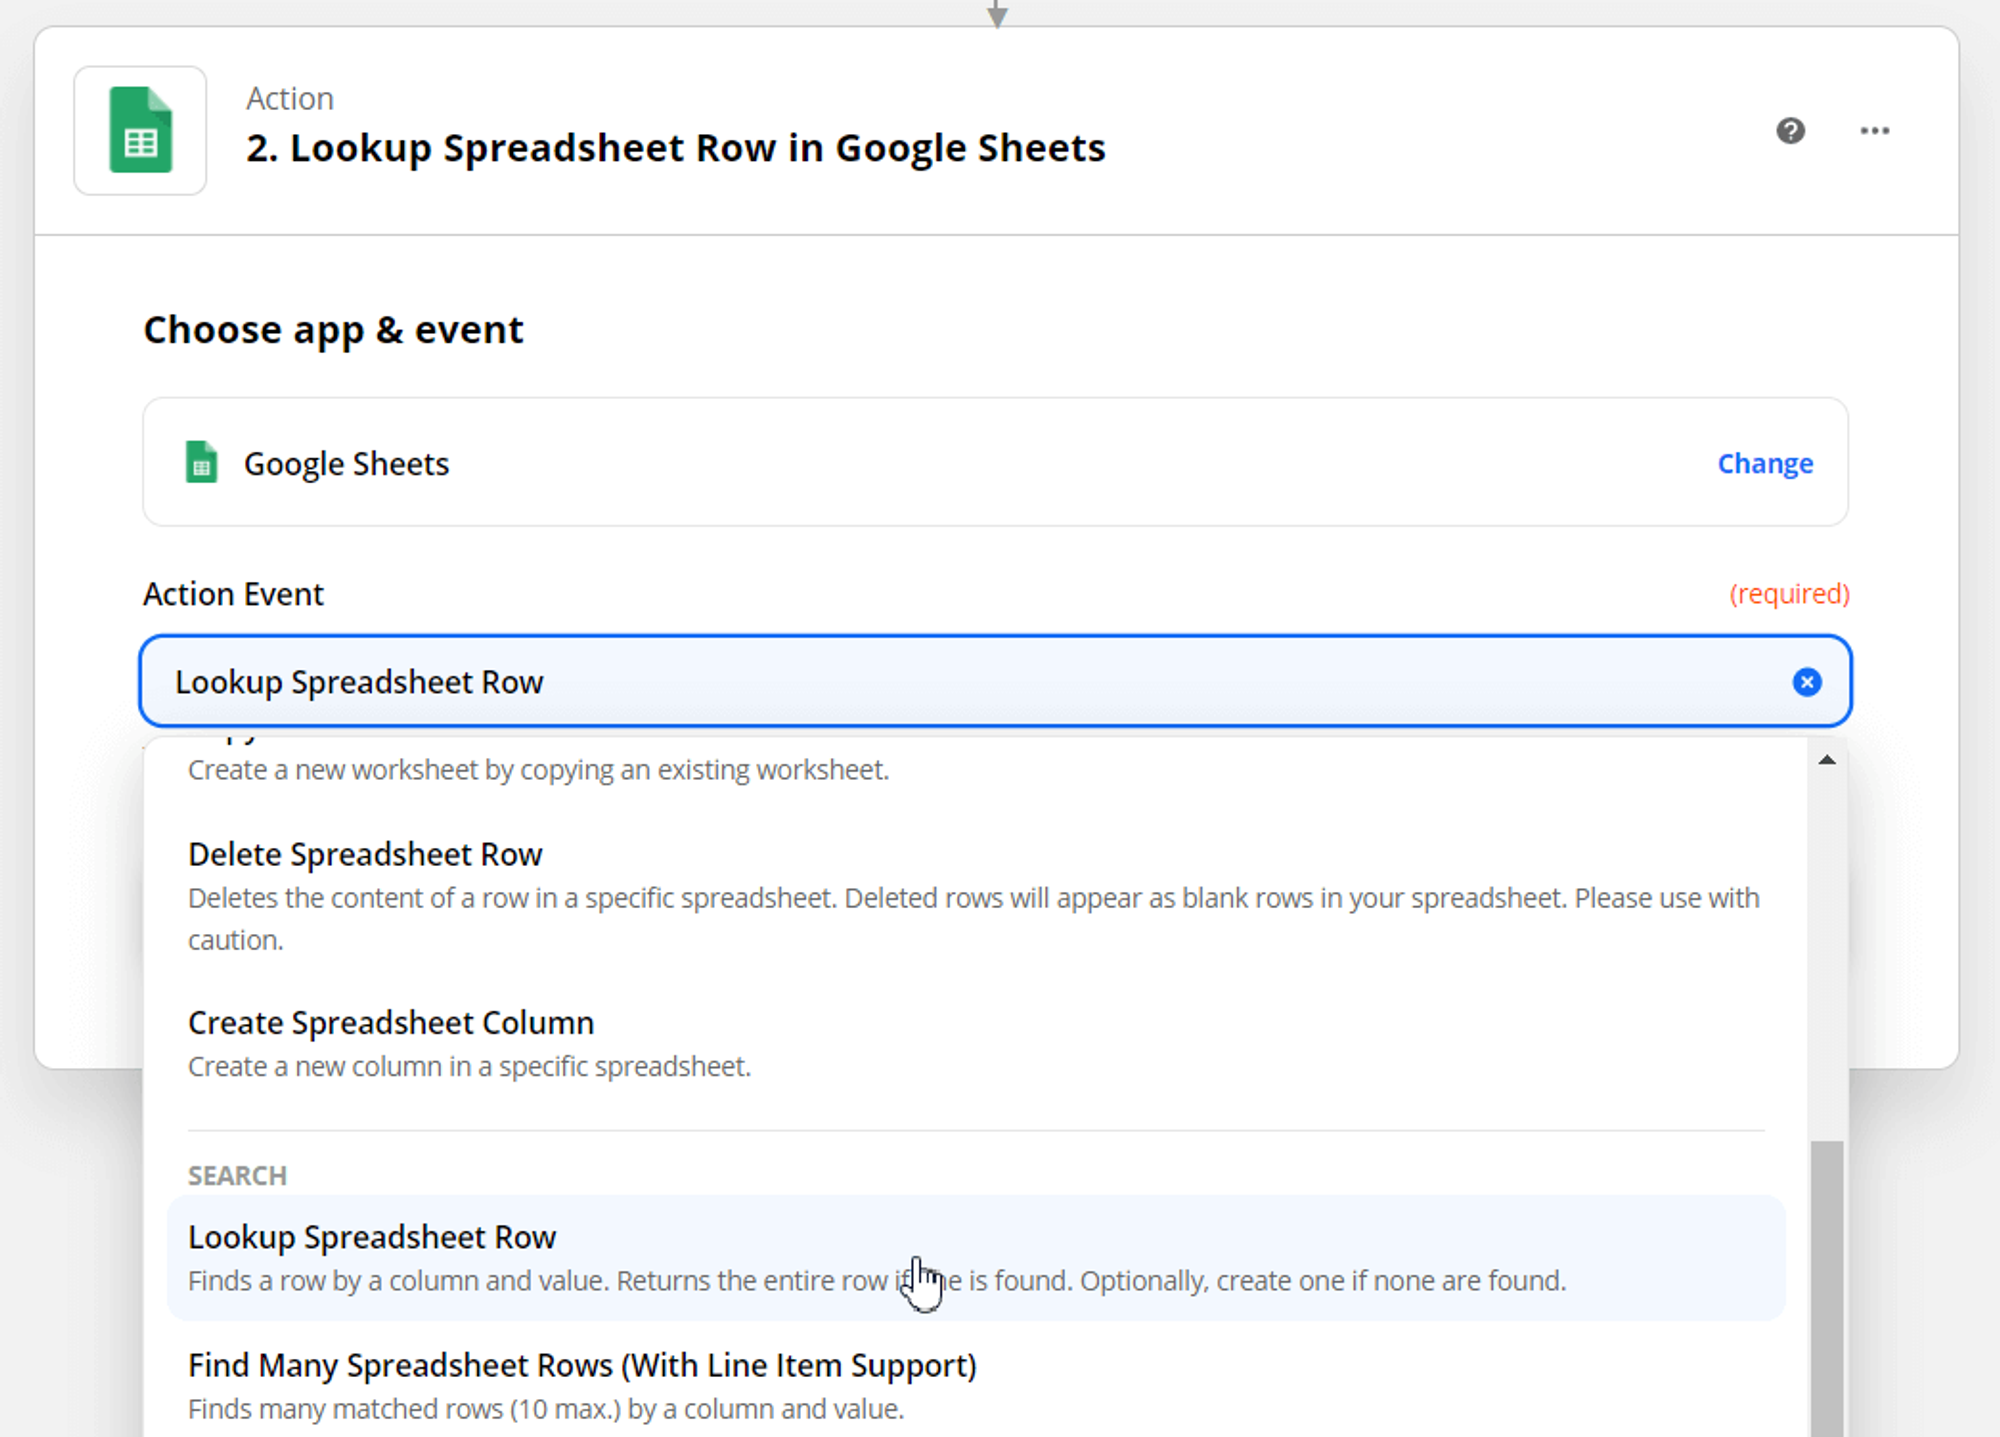Click the "SEARCH" section label
This screenshot has width=2000, height=1437.
[x=238, y=1175]
